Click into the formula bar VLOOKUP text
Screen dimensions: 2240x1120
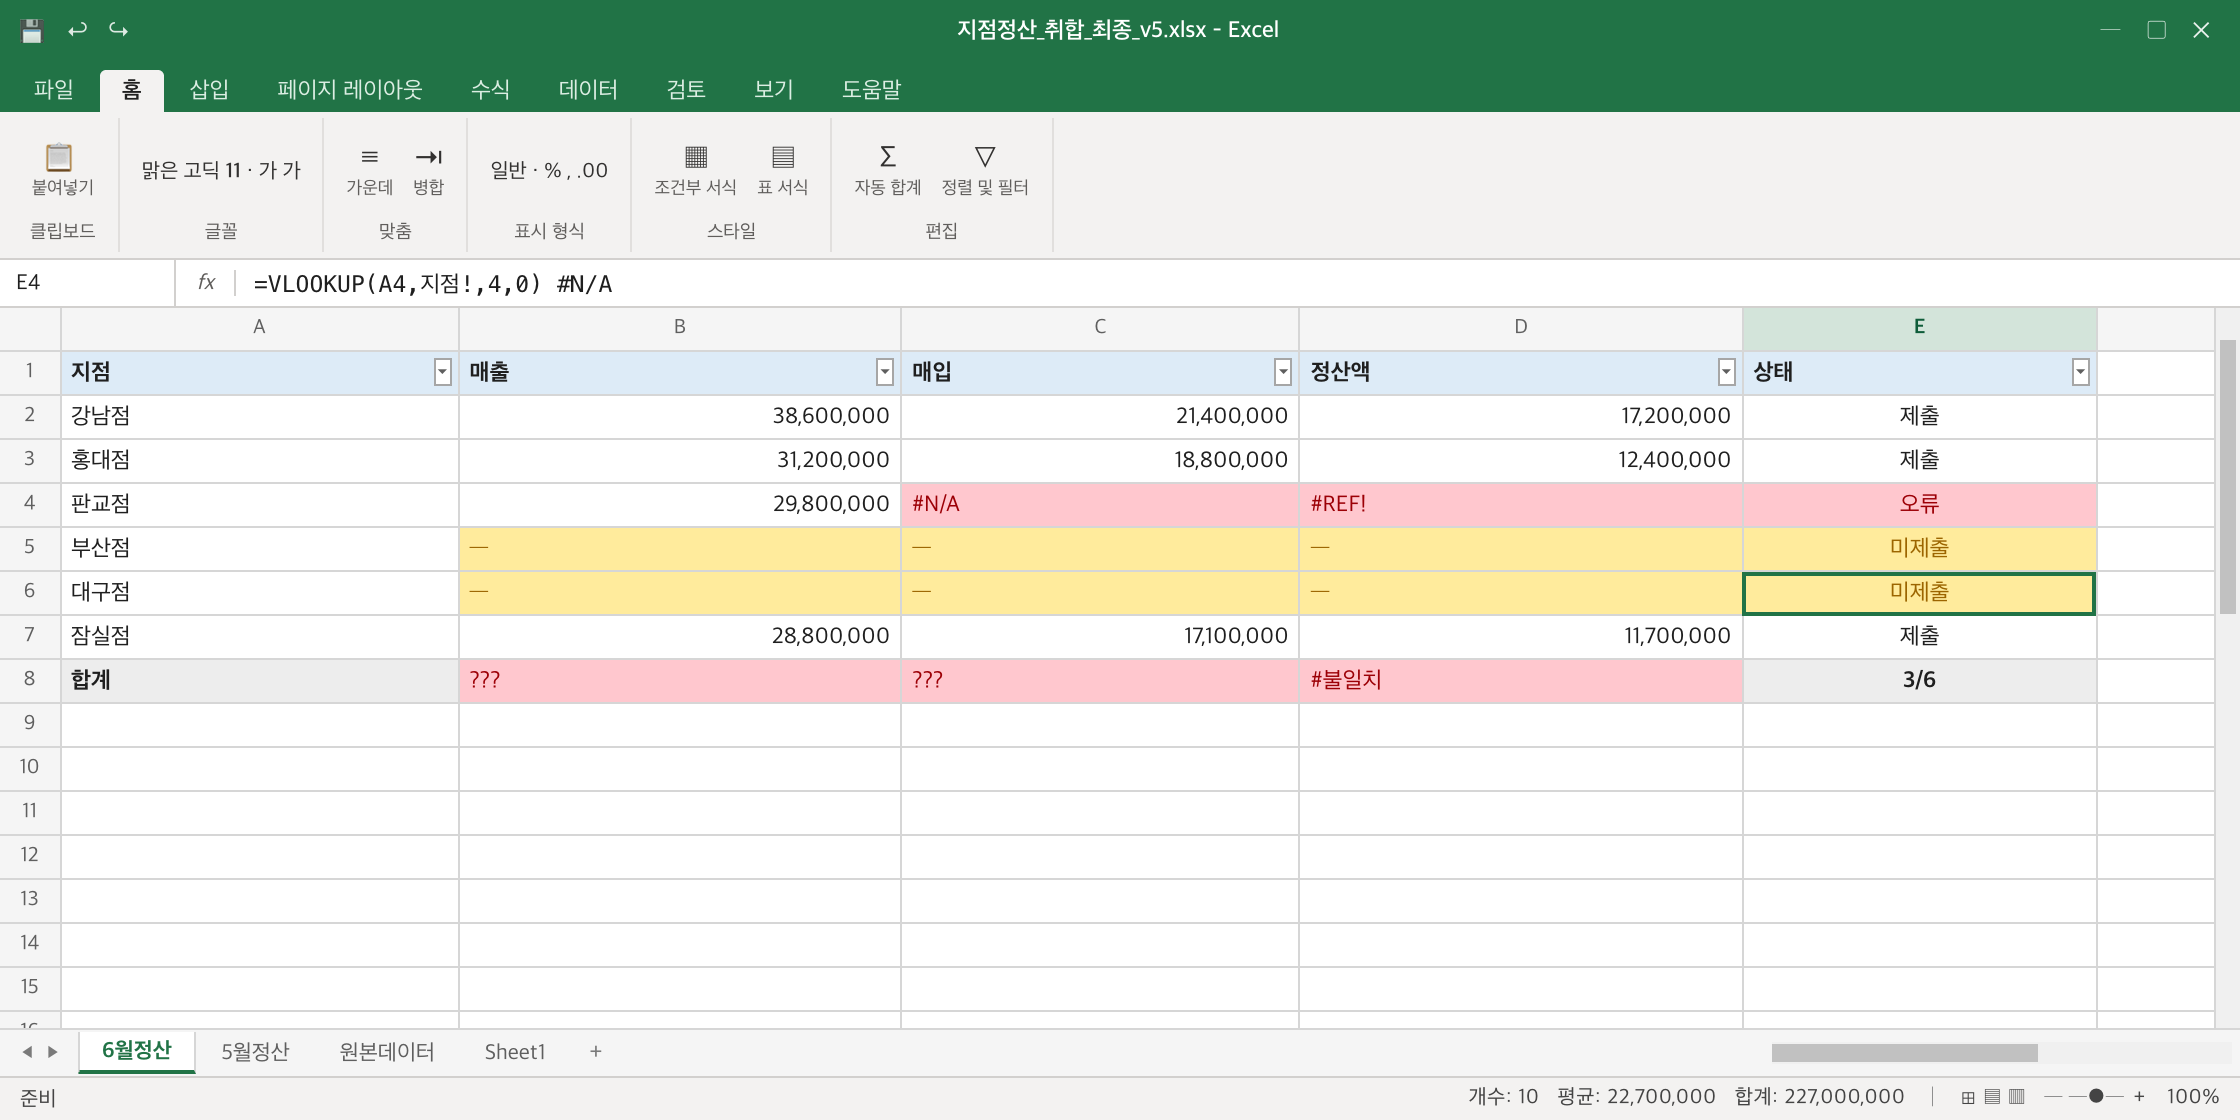432,284
